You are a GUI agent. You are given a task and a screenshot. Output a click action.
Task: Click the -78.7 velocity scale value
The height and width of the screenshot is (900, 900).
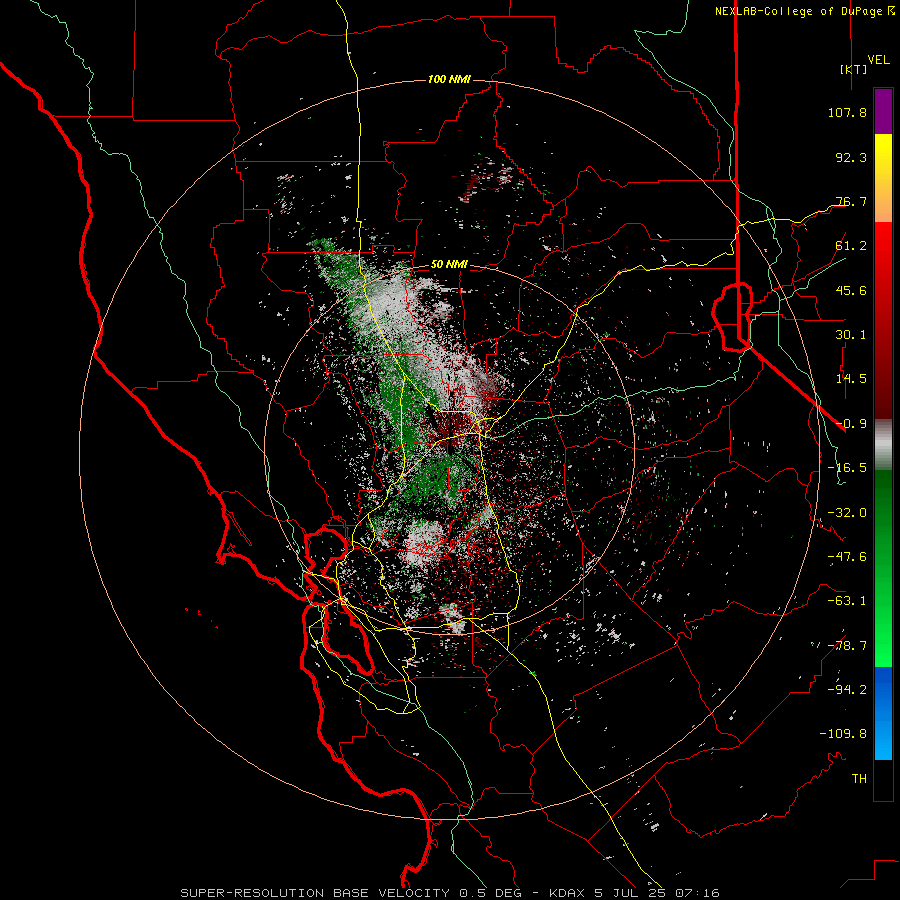(847, 646)
